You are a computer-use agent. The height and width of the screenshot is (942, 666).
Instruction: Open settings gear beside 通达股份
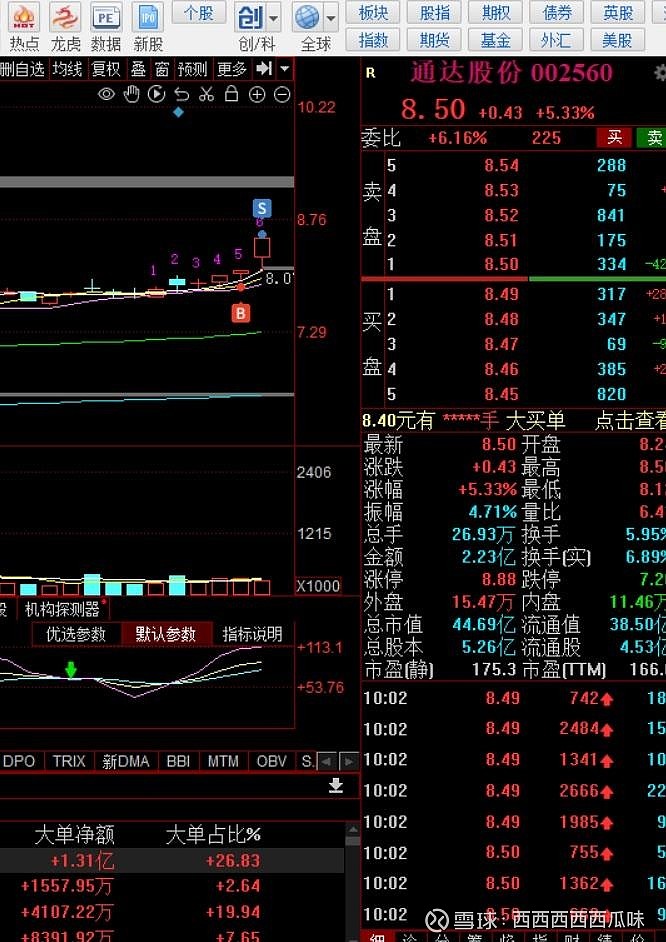[x=659, y=73]
